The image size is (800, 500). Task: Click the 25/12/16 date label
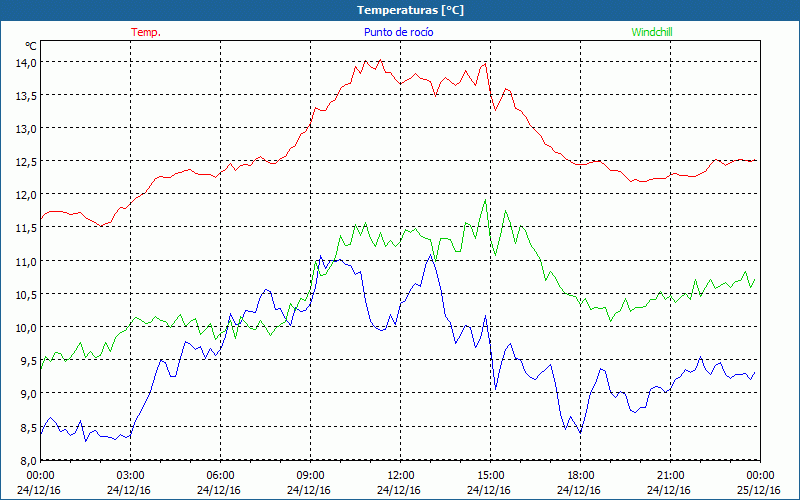[x=759, y=490]
